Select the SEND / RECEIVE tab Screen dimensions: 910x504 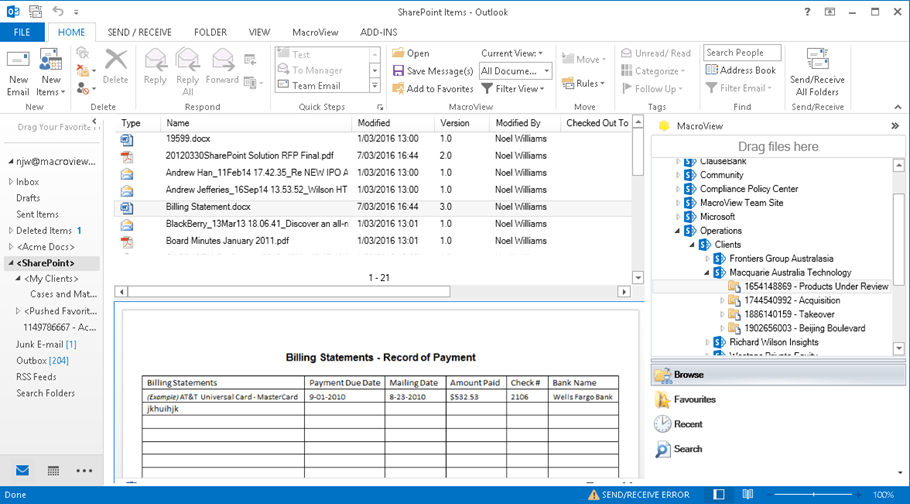tap(139, 33)
